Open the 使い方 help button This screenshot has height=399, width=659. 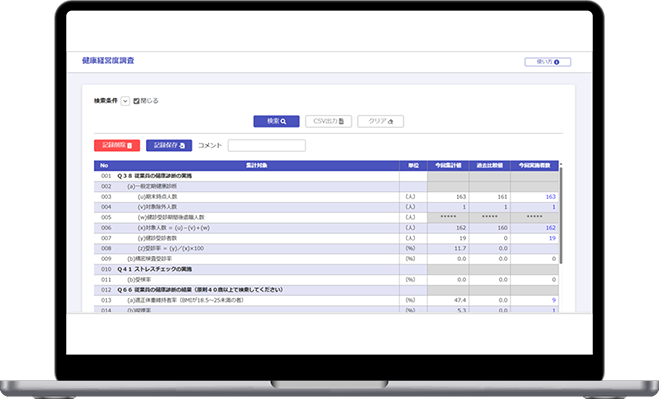pos(548,62)
